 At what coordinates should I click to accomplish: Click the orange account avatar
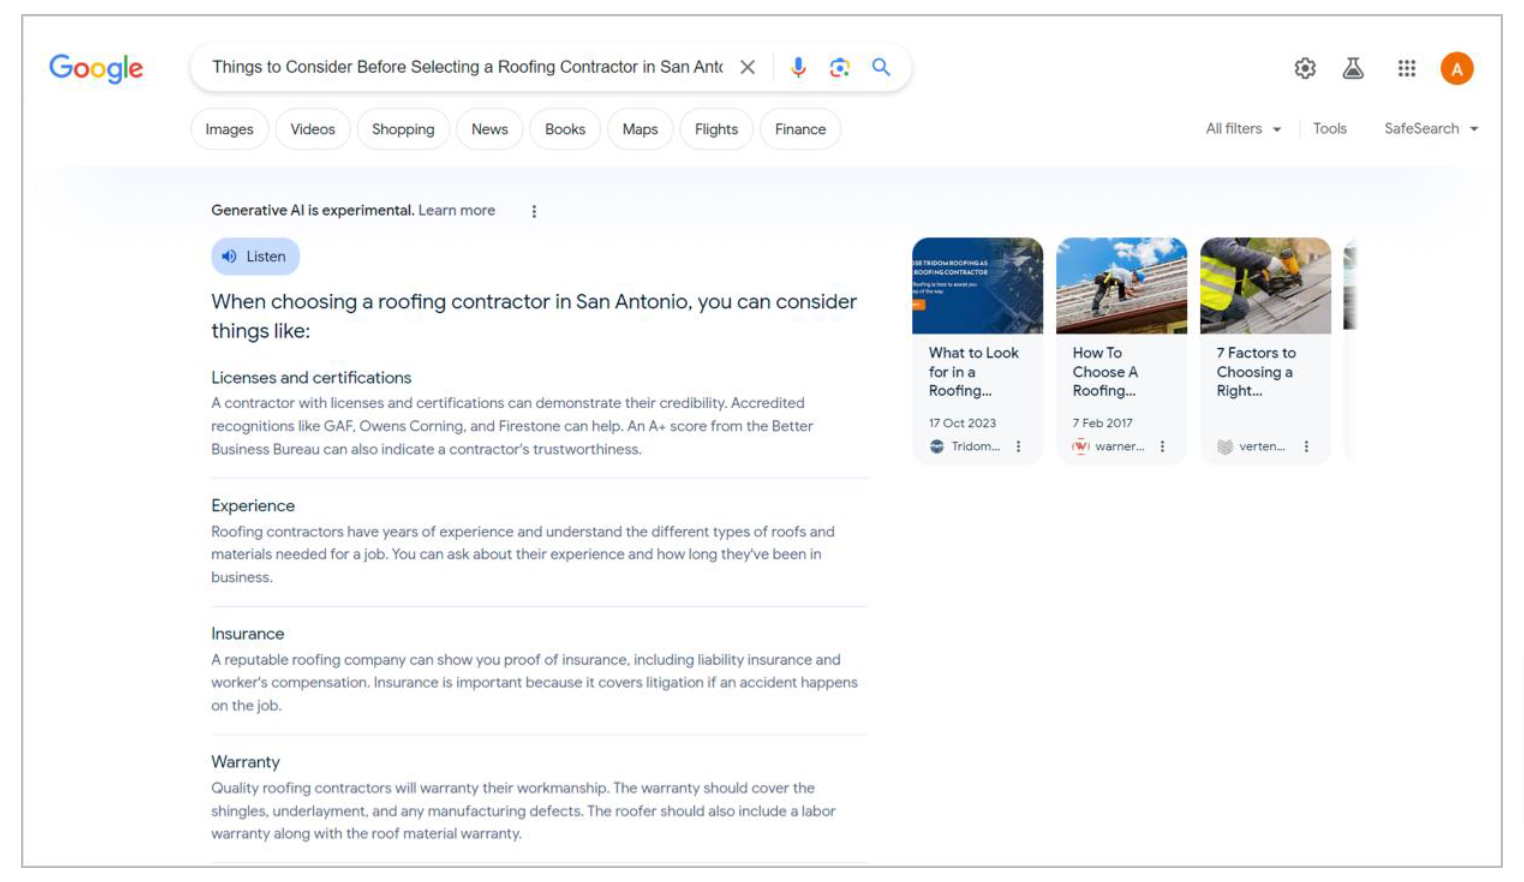(1456, 68)
